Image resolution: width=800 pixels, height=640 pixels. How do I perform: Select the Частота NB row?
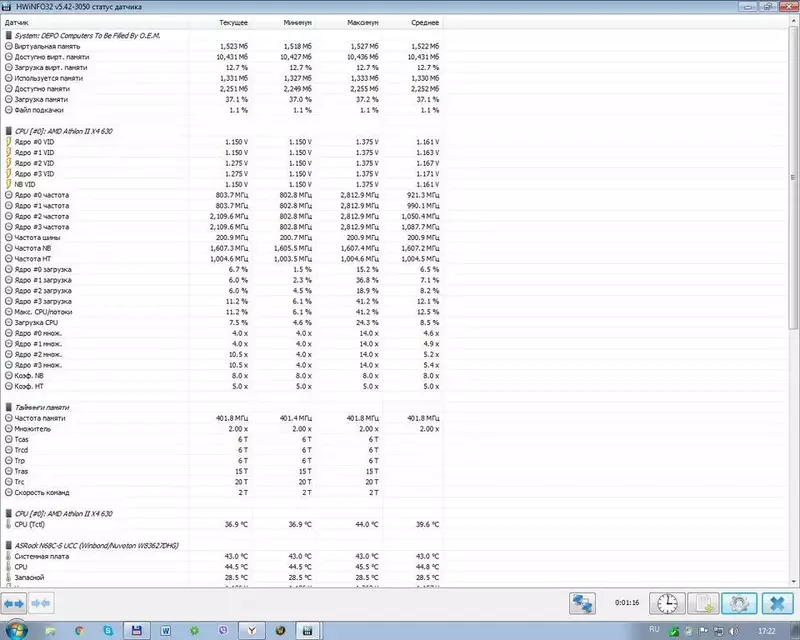[x=222, y=248]
